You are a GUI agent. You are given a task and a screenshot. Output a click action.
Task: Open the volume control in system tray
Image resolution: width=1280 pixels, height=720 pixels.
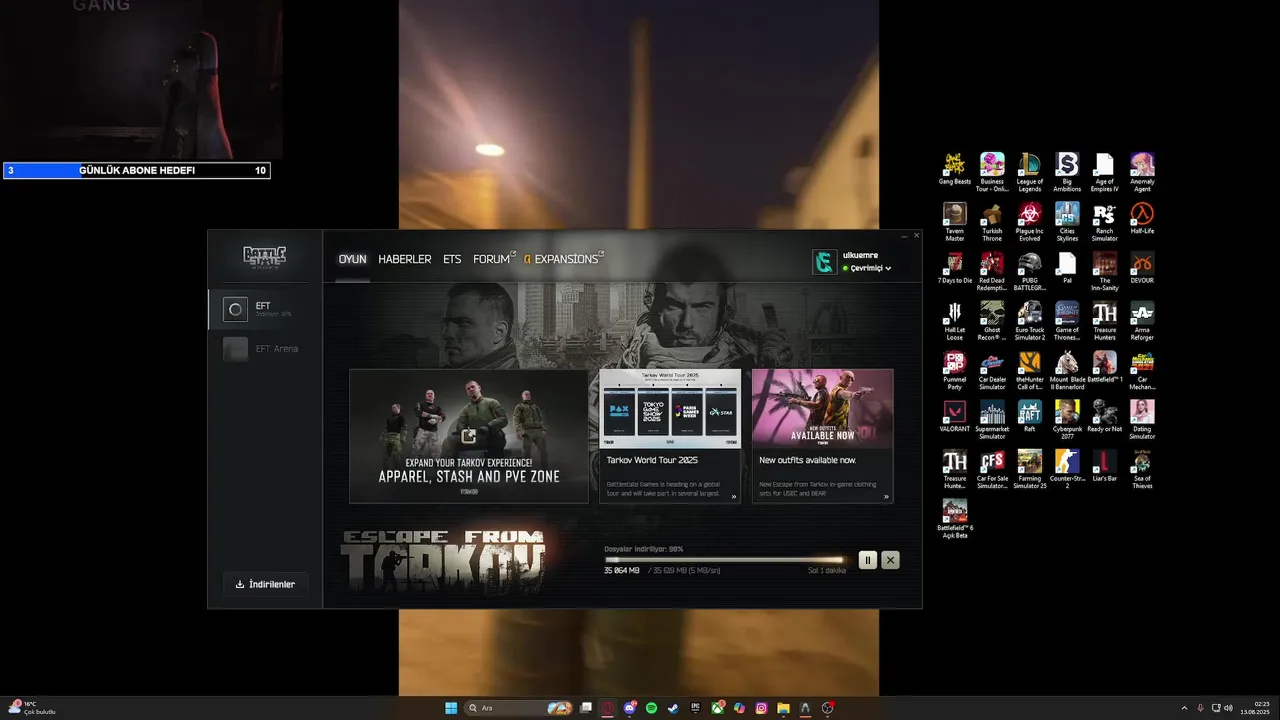point(1227,708)
